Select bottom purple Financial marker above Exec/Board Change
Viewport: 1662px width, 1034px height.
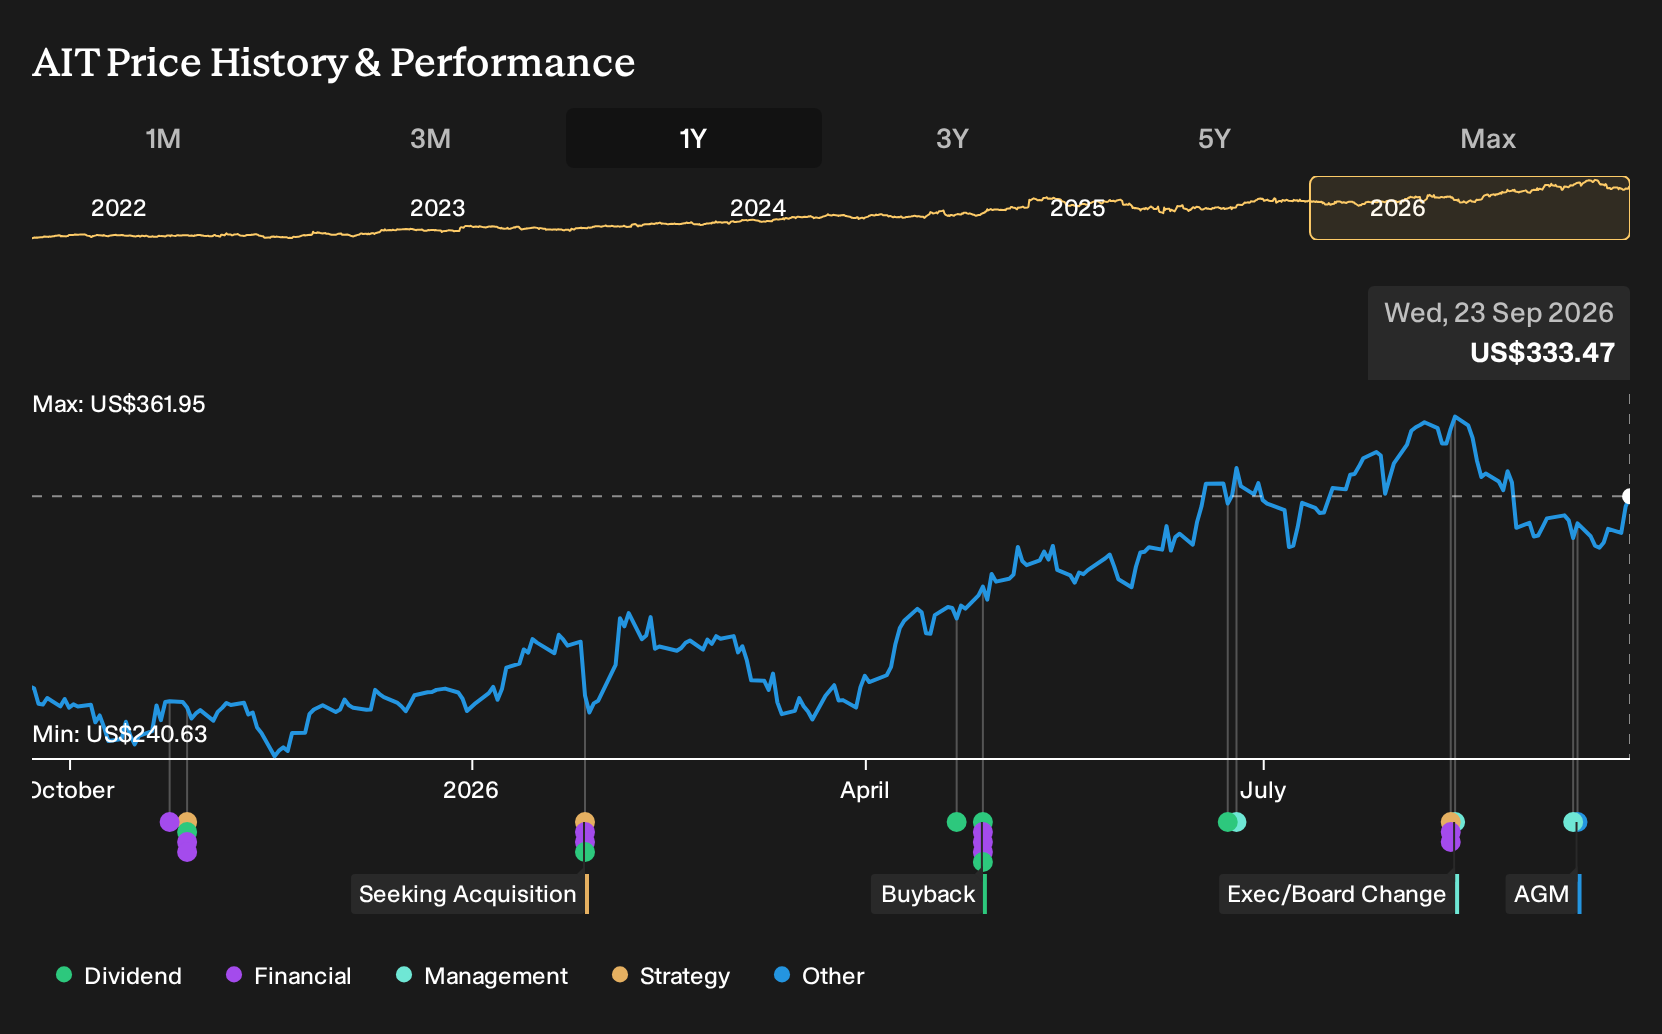pos(1451,842)
